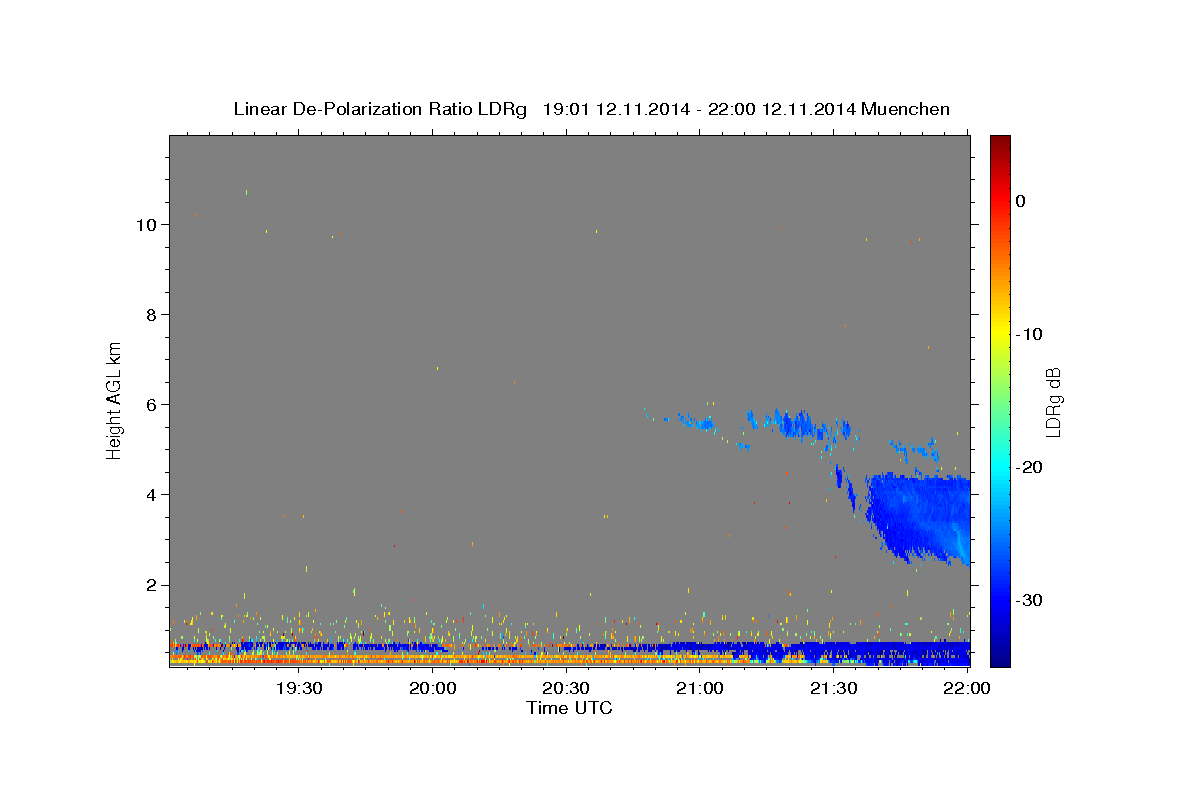The height and width of the screenshot is (800, 1200).
Task: Click the dark red top of the colorbar
Action: pos(1000,145)
